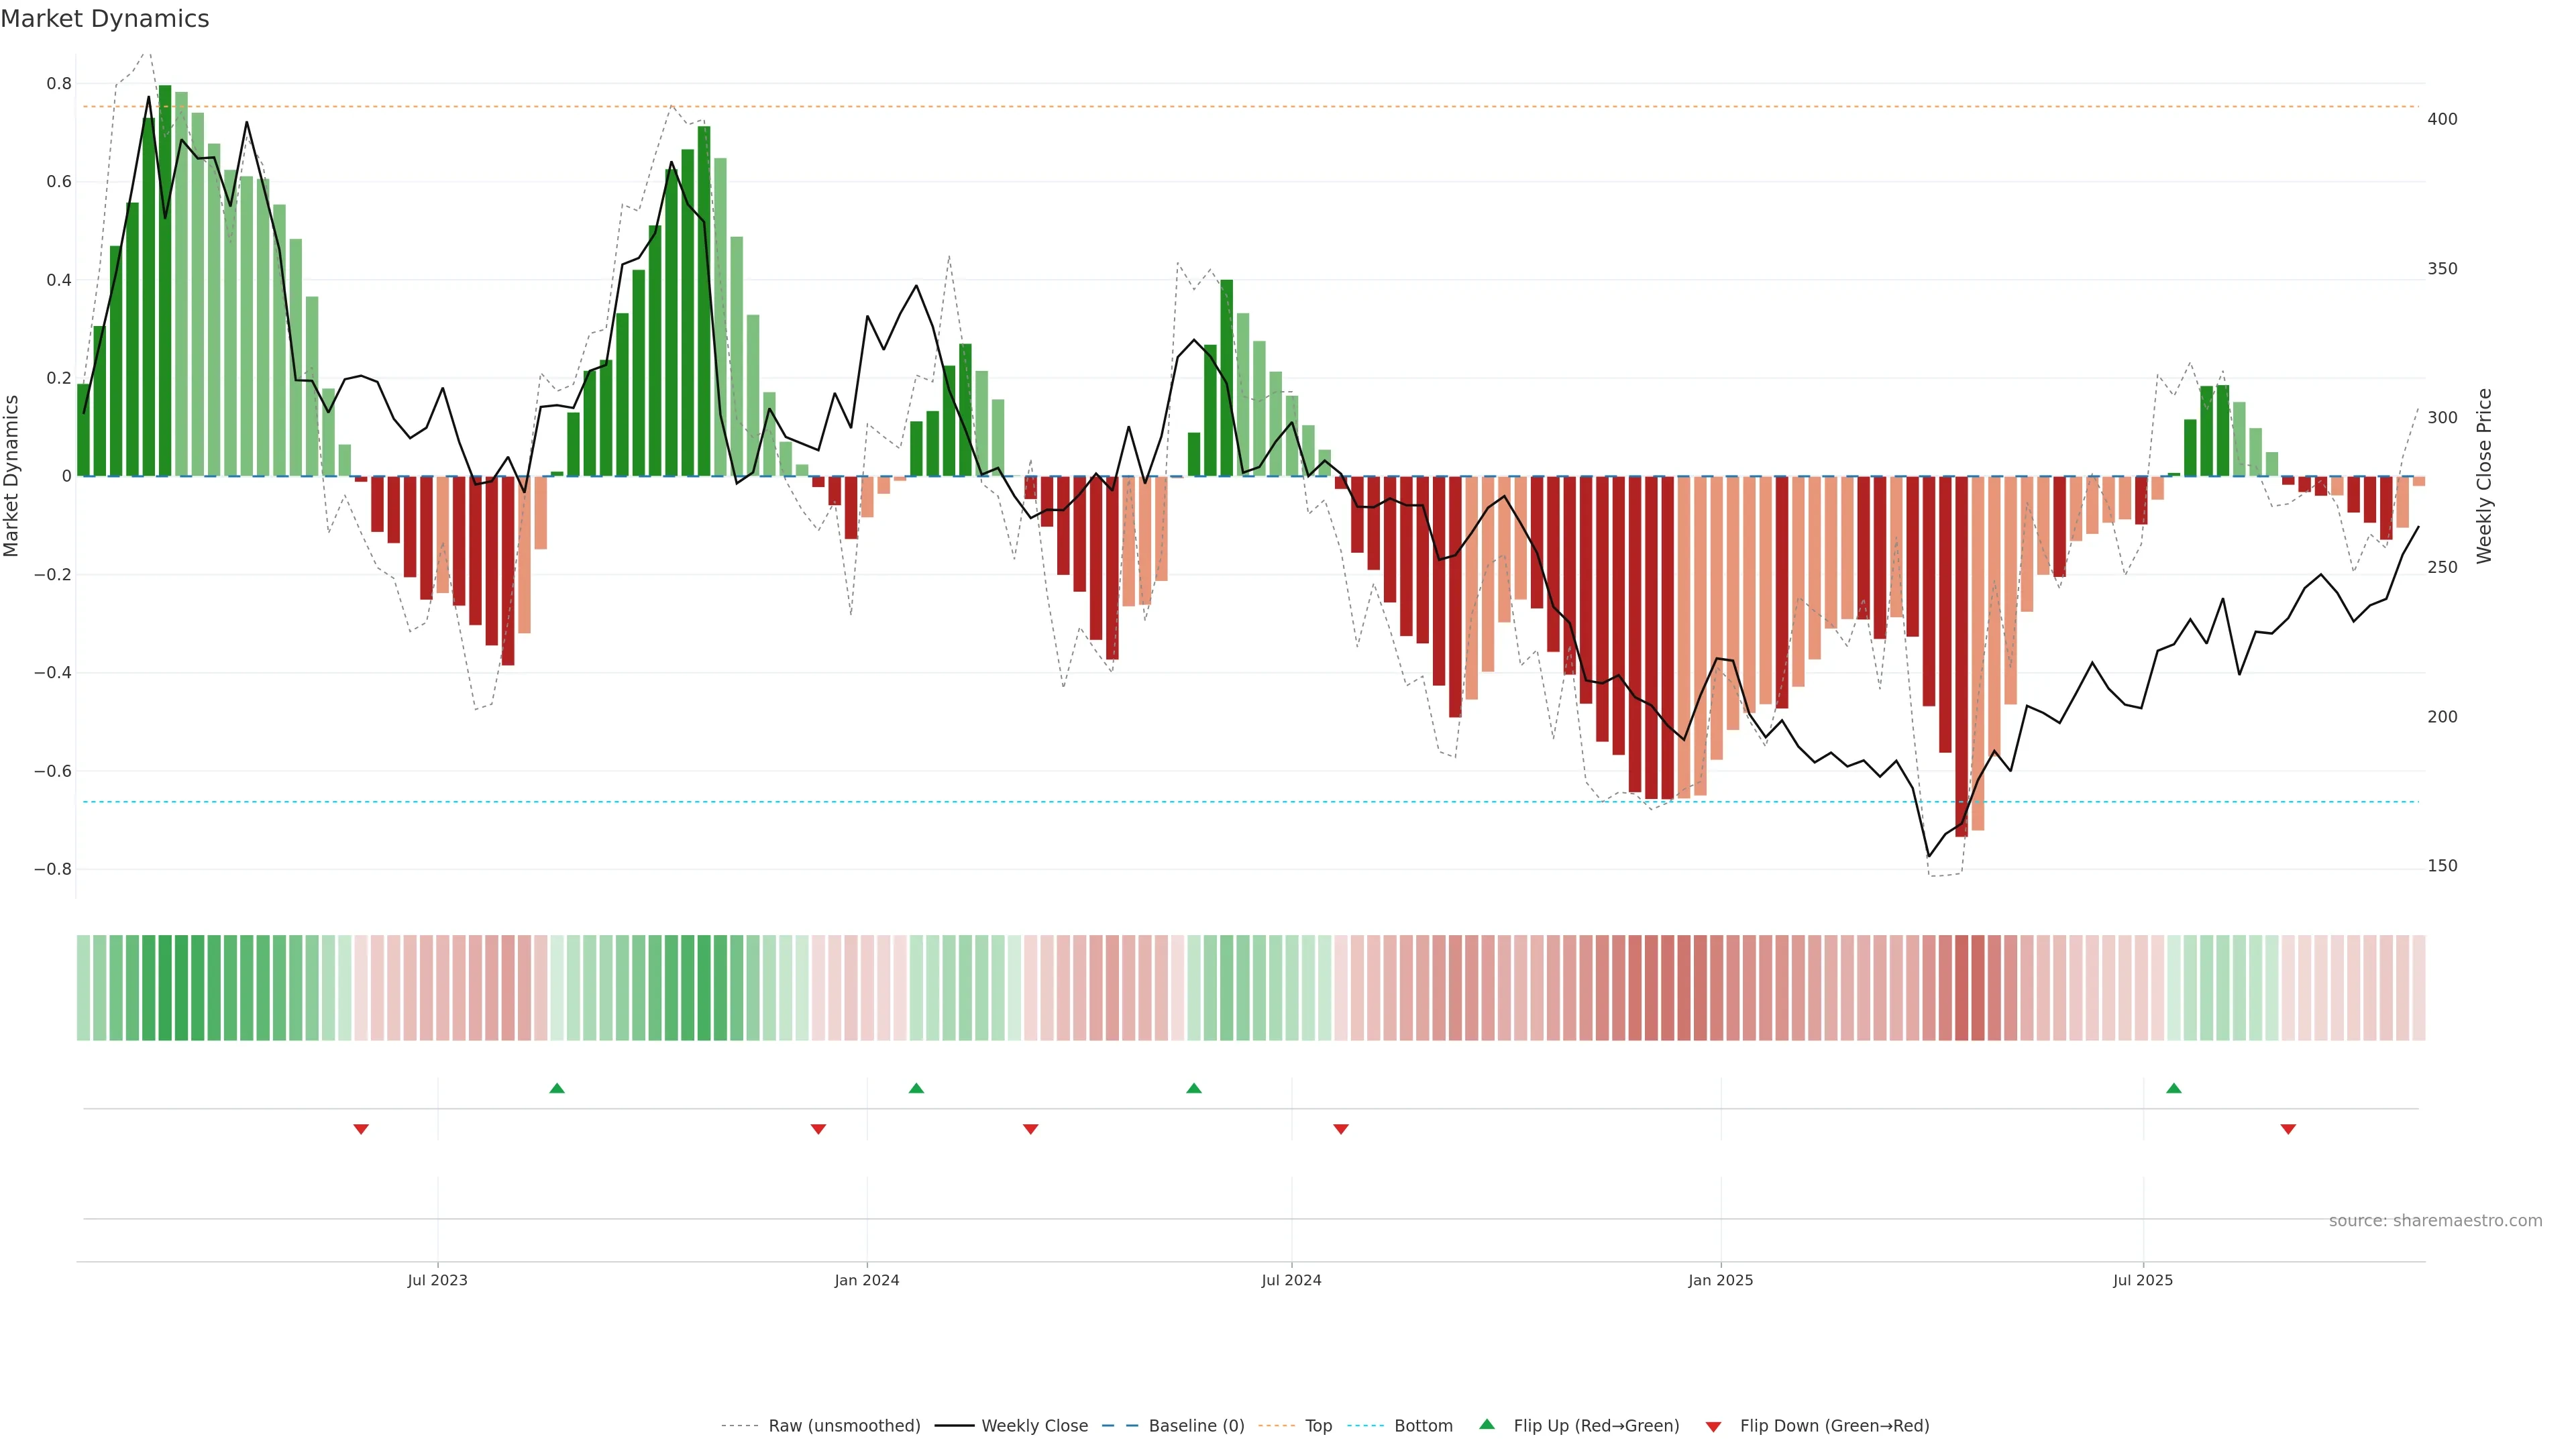Click the source sharemaestro.com text

[x=2435, y=1221]
